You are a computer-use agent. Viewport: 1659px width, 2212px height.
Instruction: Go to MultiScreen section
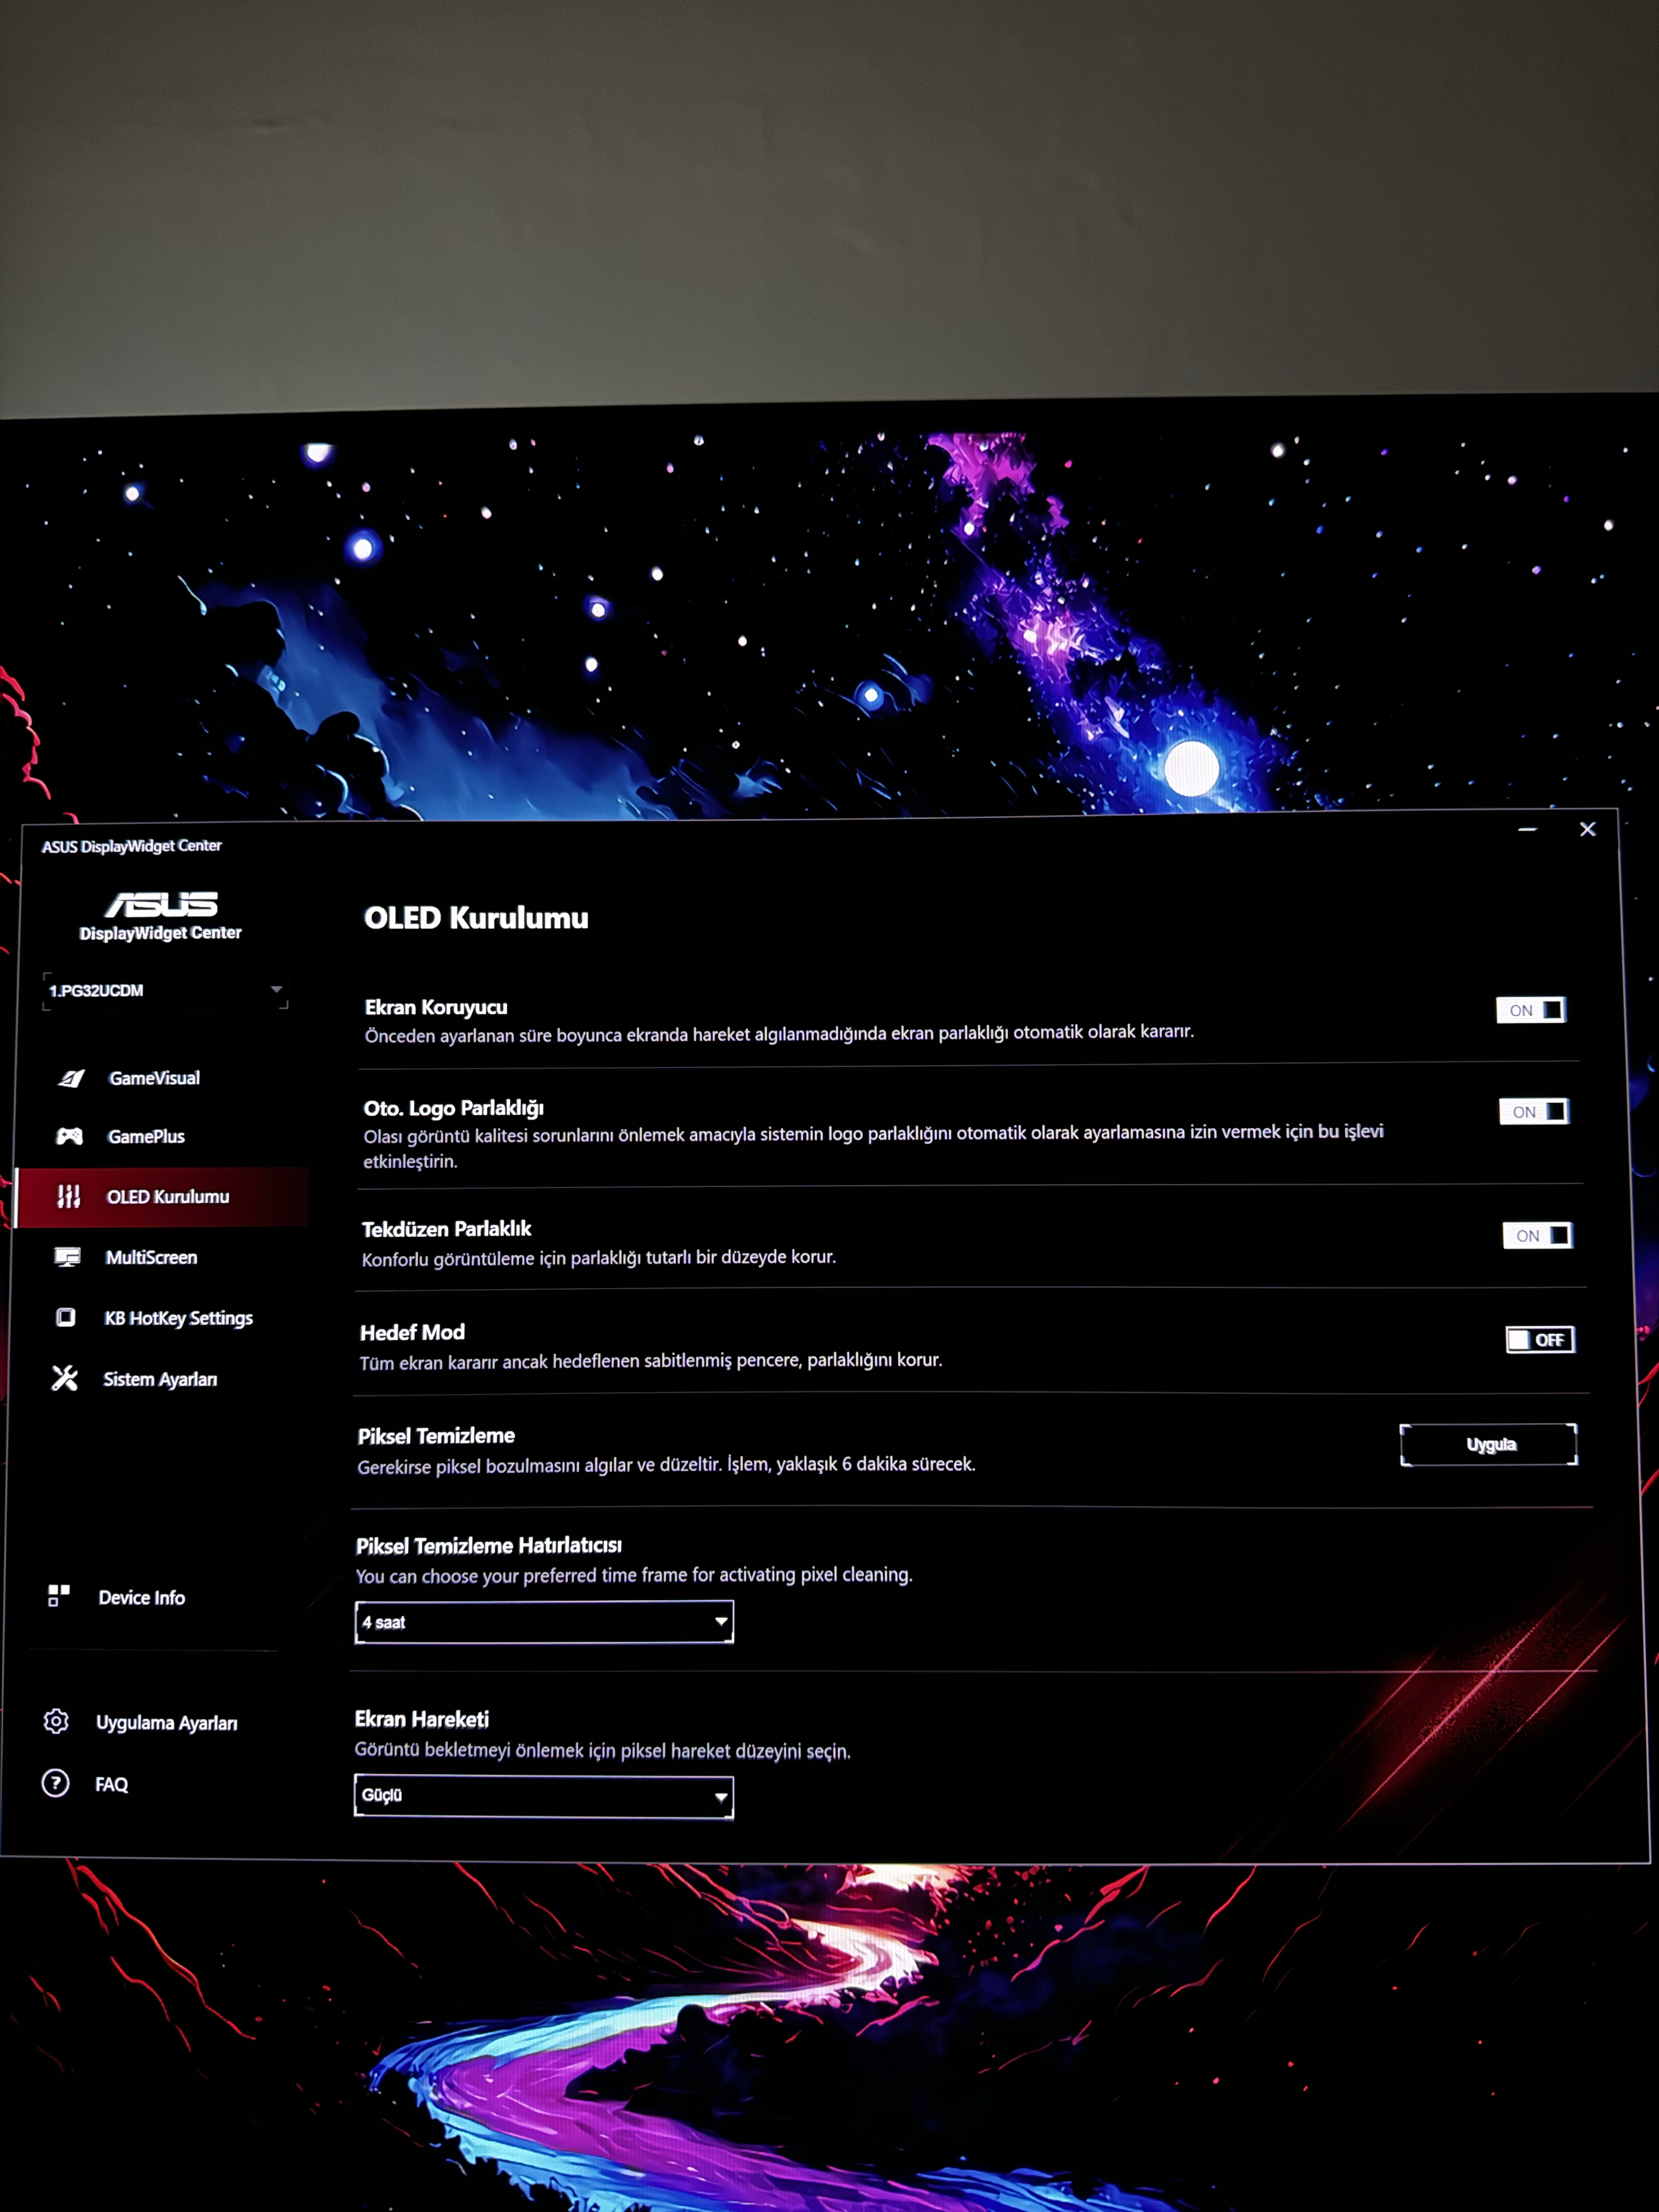(152, 1257)
